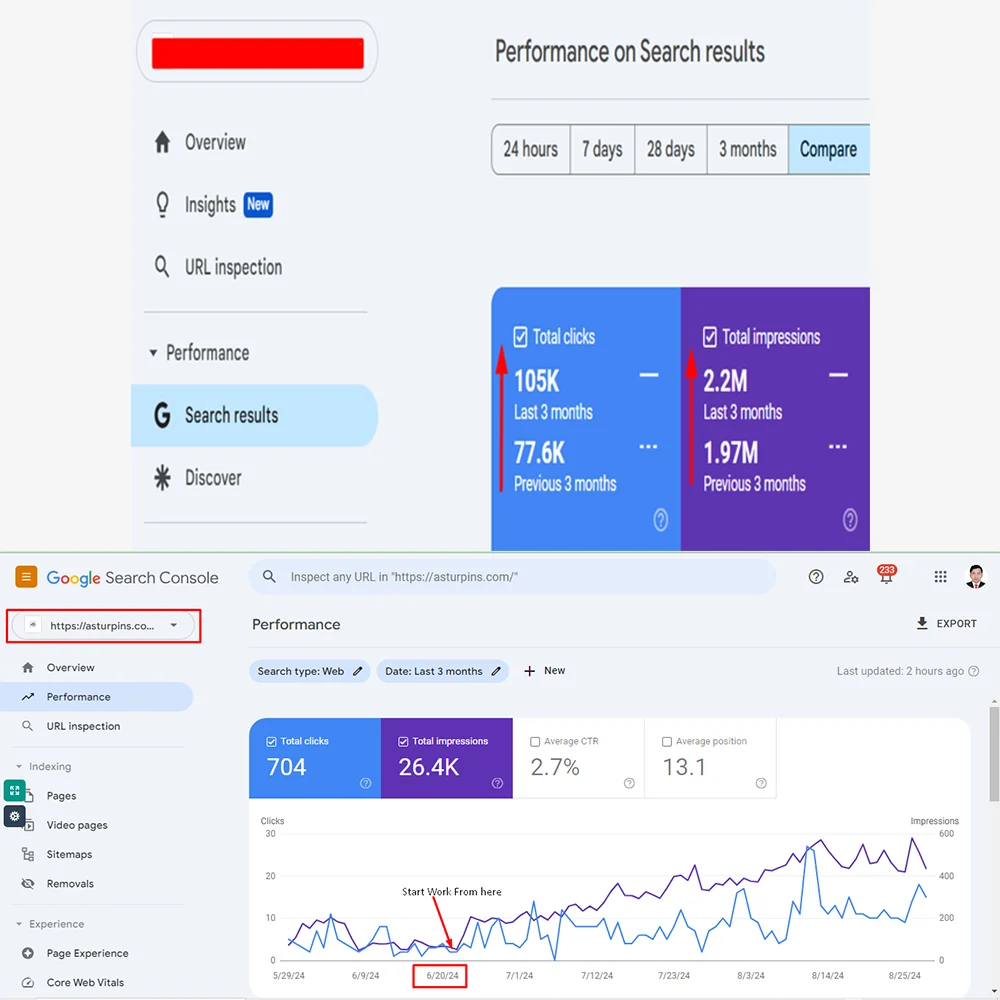Open the asturpins.com property selector dropdown
Viewport: 1000px width, 1000px height.
tap(105, 626)
